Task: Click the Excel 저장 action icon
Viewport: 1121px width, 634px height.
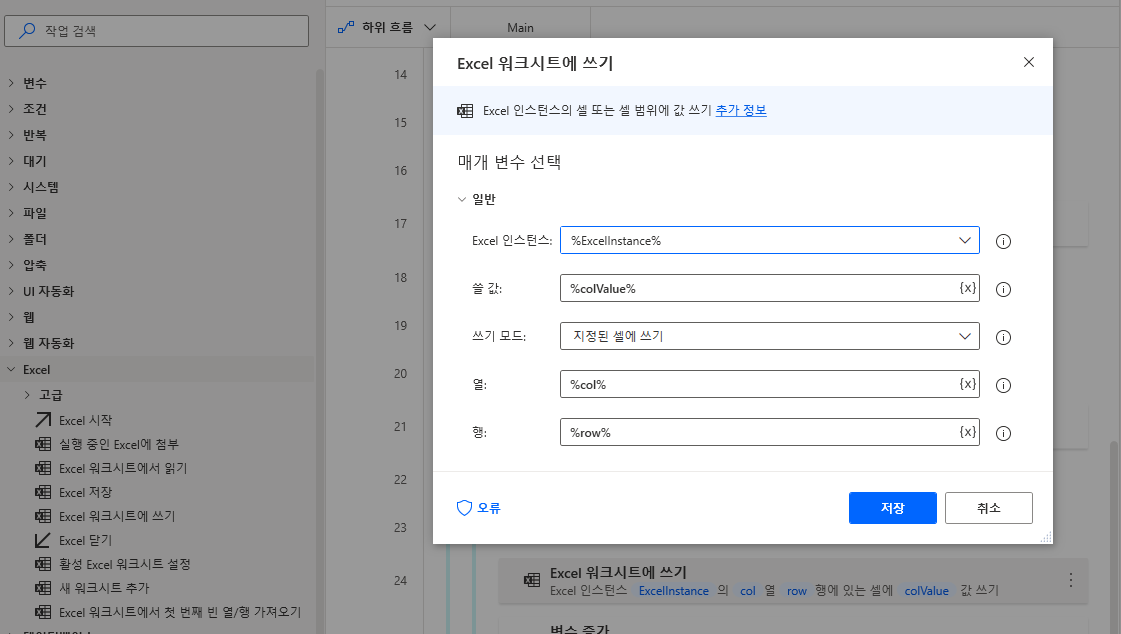Action: pos(43,492)
